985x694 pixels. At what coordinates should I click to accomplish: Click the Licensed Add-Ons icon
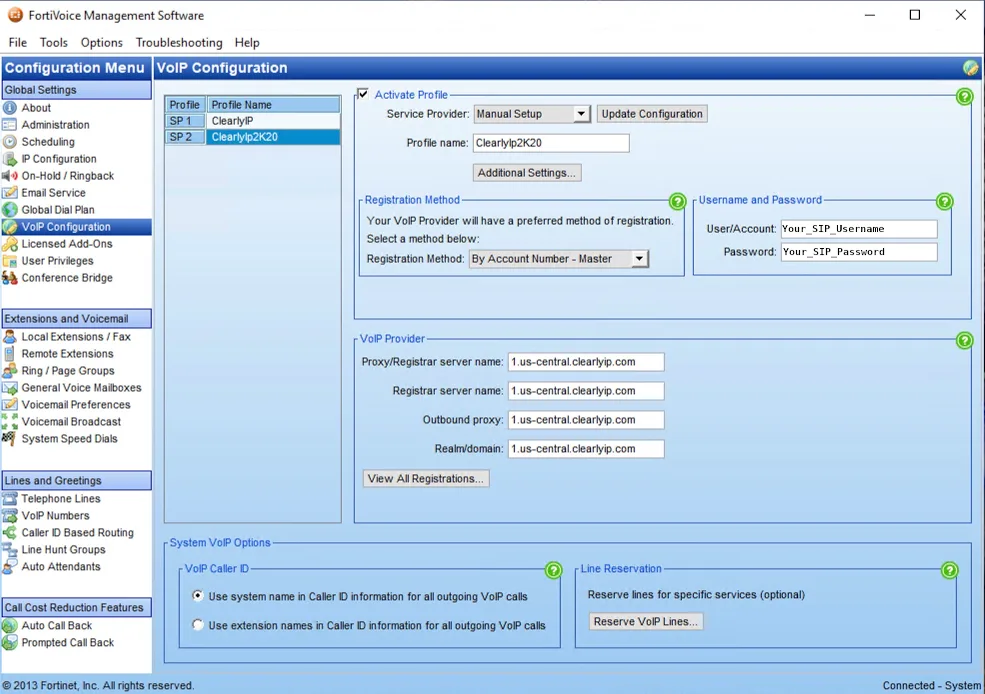[x=10, y=244]
